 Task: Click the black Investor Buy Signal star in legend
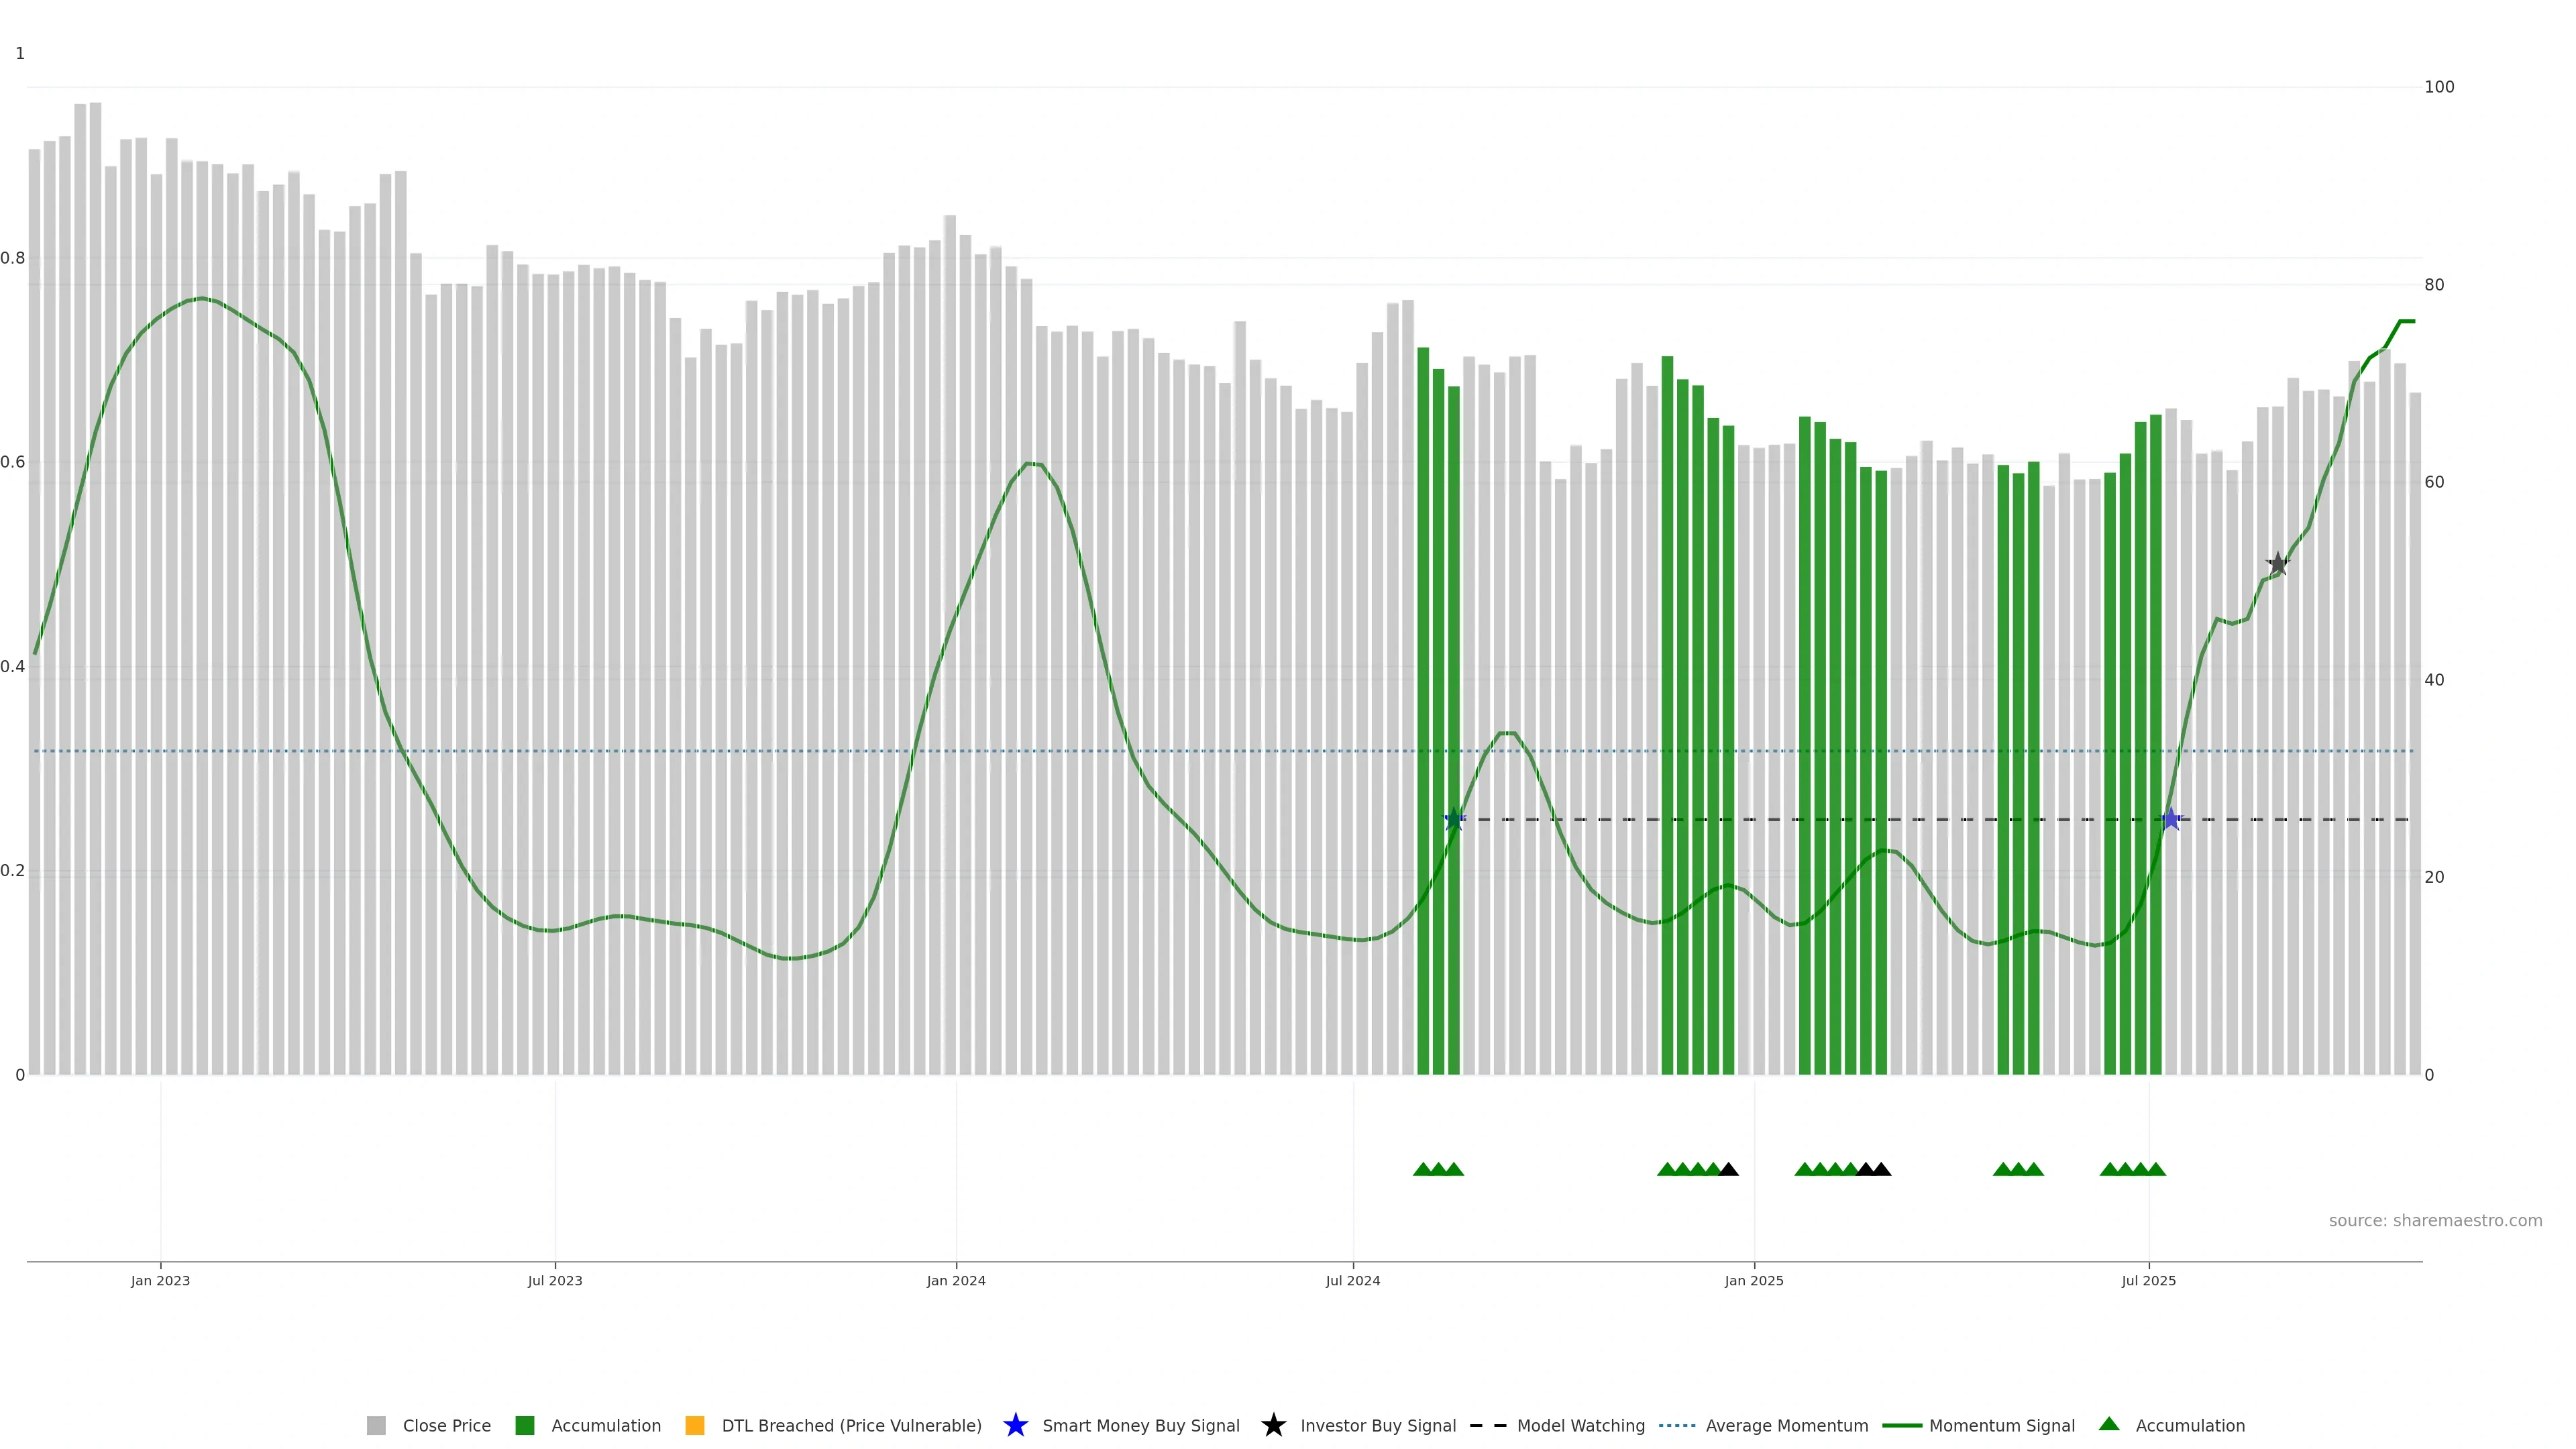click(1273, 1425)
